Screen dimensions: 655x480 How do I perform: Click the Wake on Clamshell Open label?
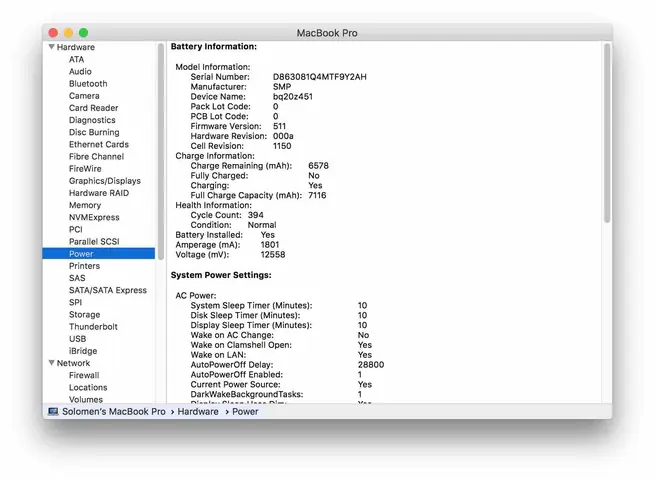(241, 345)
